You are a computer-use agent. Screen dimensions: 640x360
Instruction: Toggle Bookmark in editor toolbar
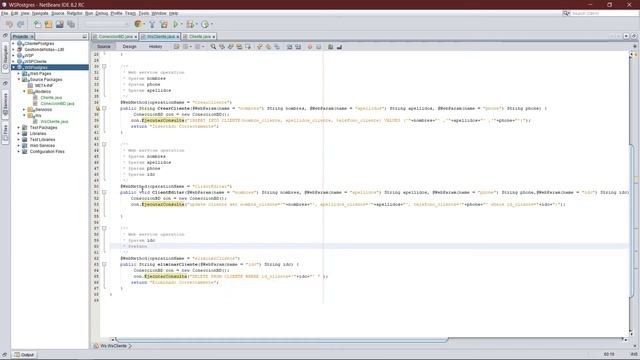coord(277,47)
